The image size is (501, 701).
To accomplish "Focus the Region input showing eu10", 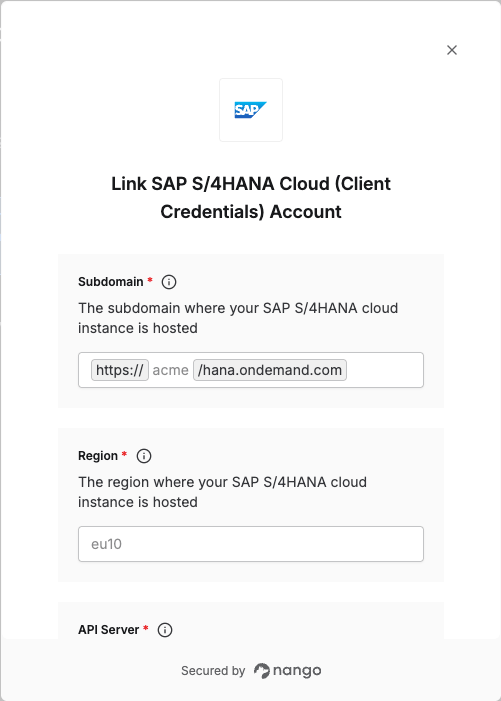I will pos(251,544).
